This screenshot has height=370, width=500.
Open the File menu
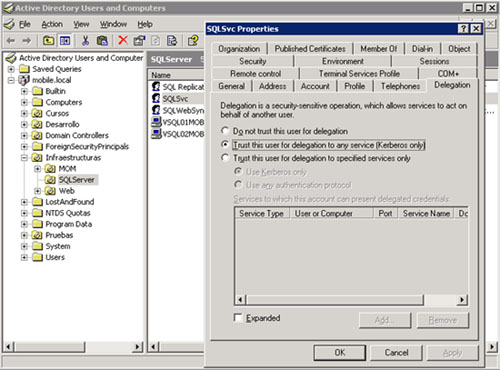pyautogui.click(x=25, y=24)
